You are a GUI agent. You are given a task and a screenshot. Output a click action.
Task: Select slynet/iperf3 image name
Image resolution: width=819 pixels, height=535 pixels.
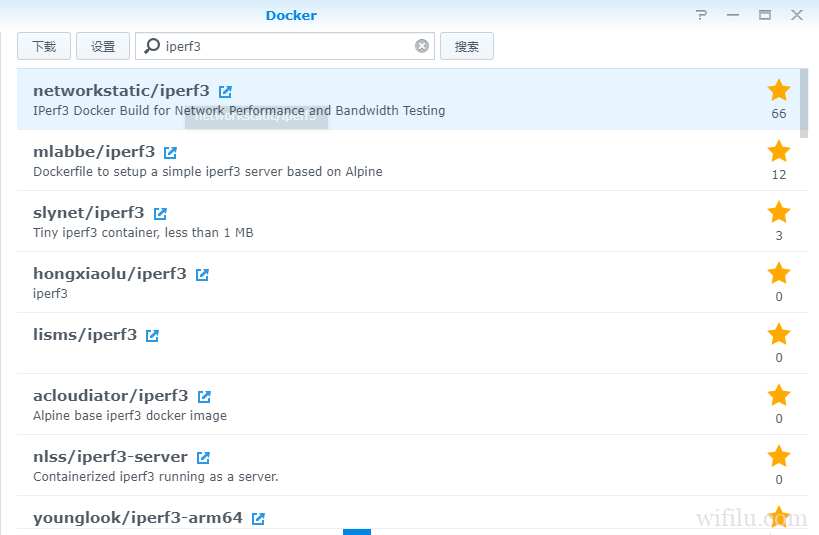[x=89, y=213]
